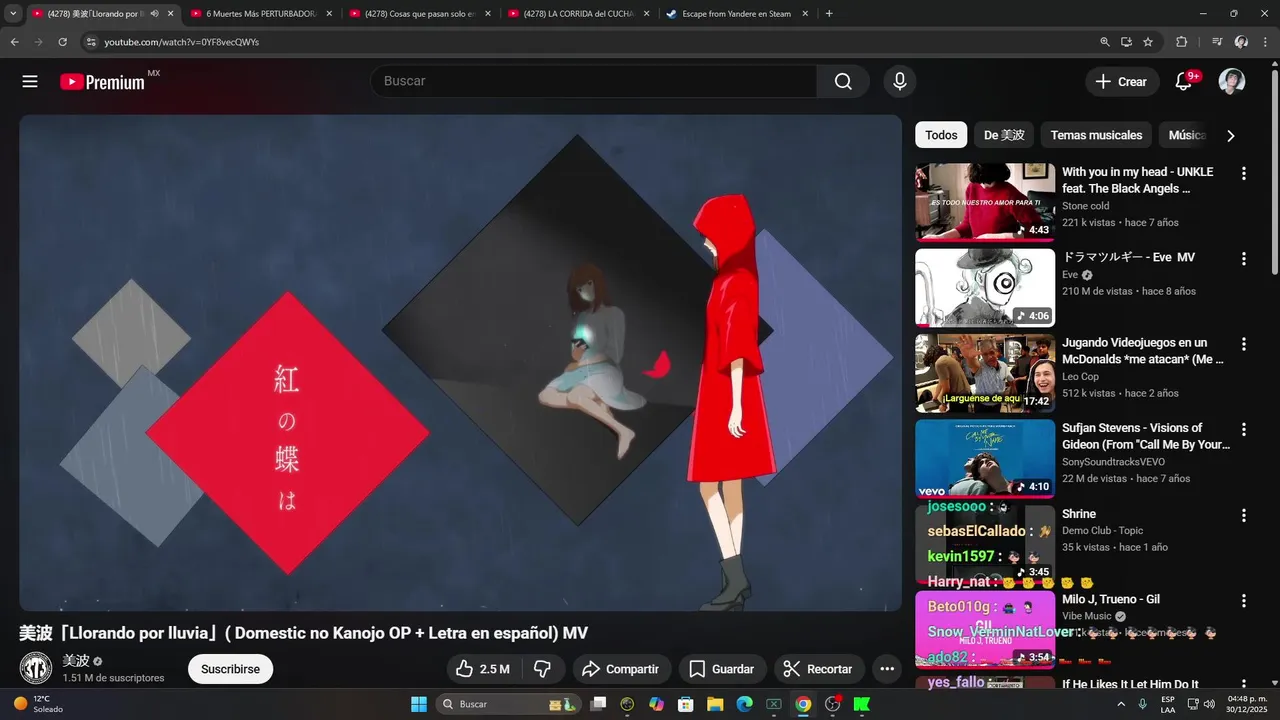
Task: Open the weather widget 12°C Soleado
Action: coord(38,704)
